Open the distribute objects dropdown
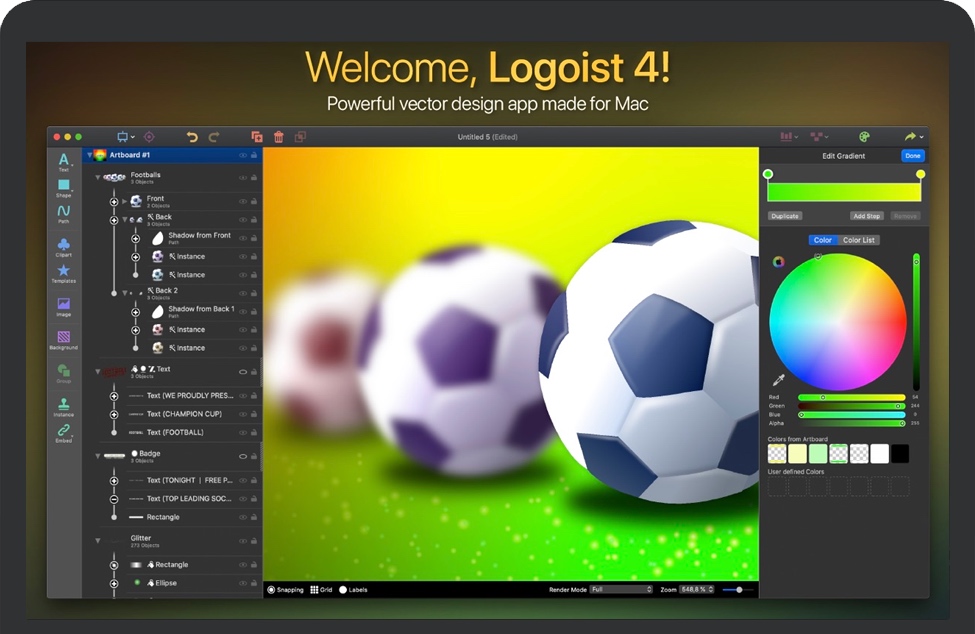This screenshot has height=634, width=975. coord(819,137)
